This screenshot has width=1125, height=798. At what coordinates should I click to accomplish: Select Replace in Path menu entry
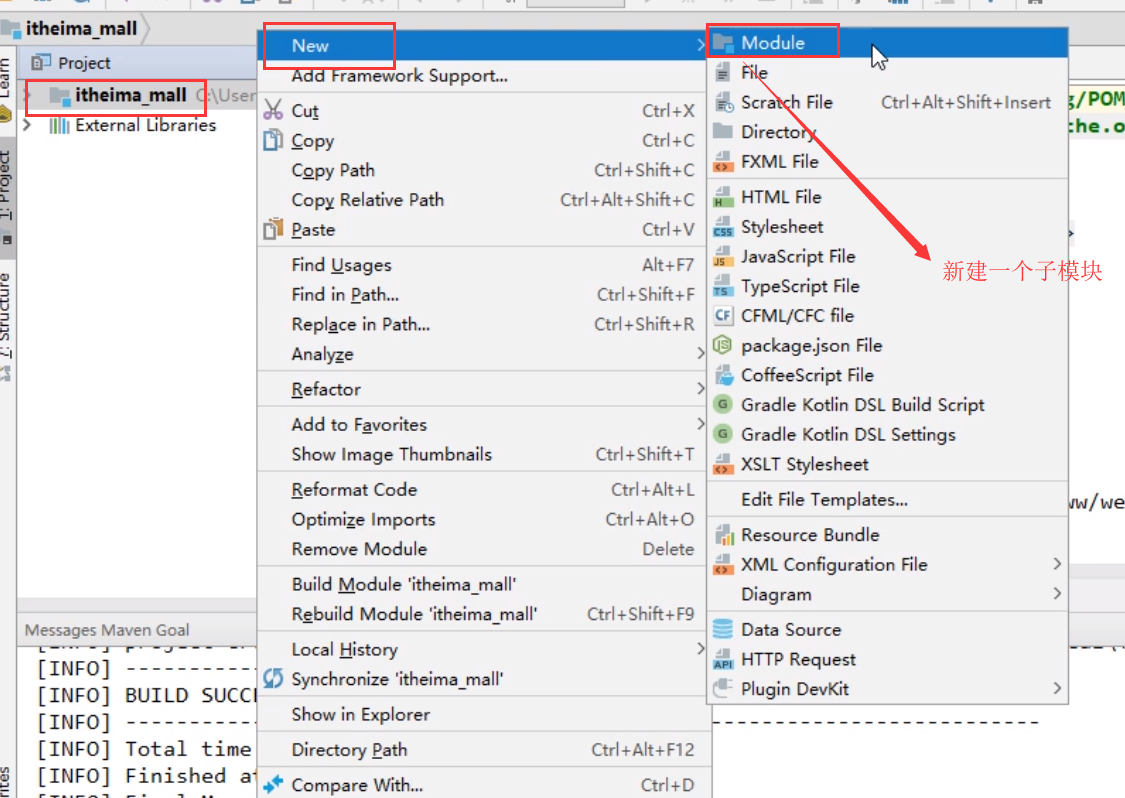point(484,324)
